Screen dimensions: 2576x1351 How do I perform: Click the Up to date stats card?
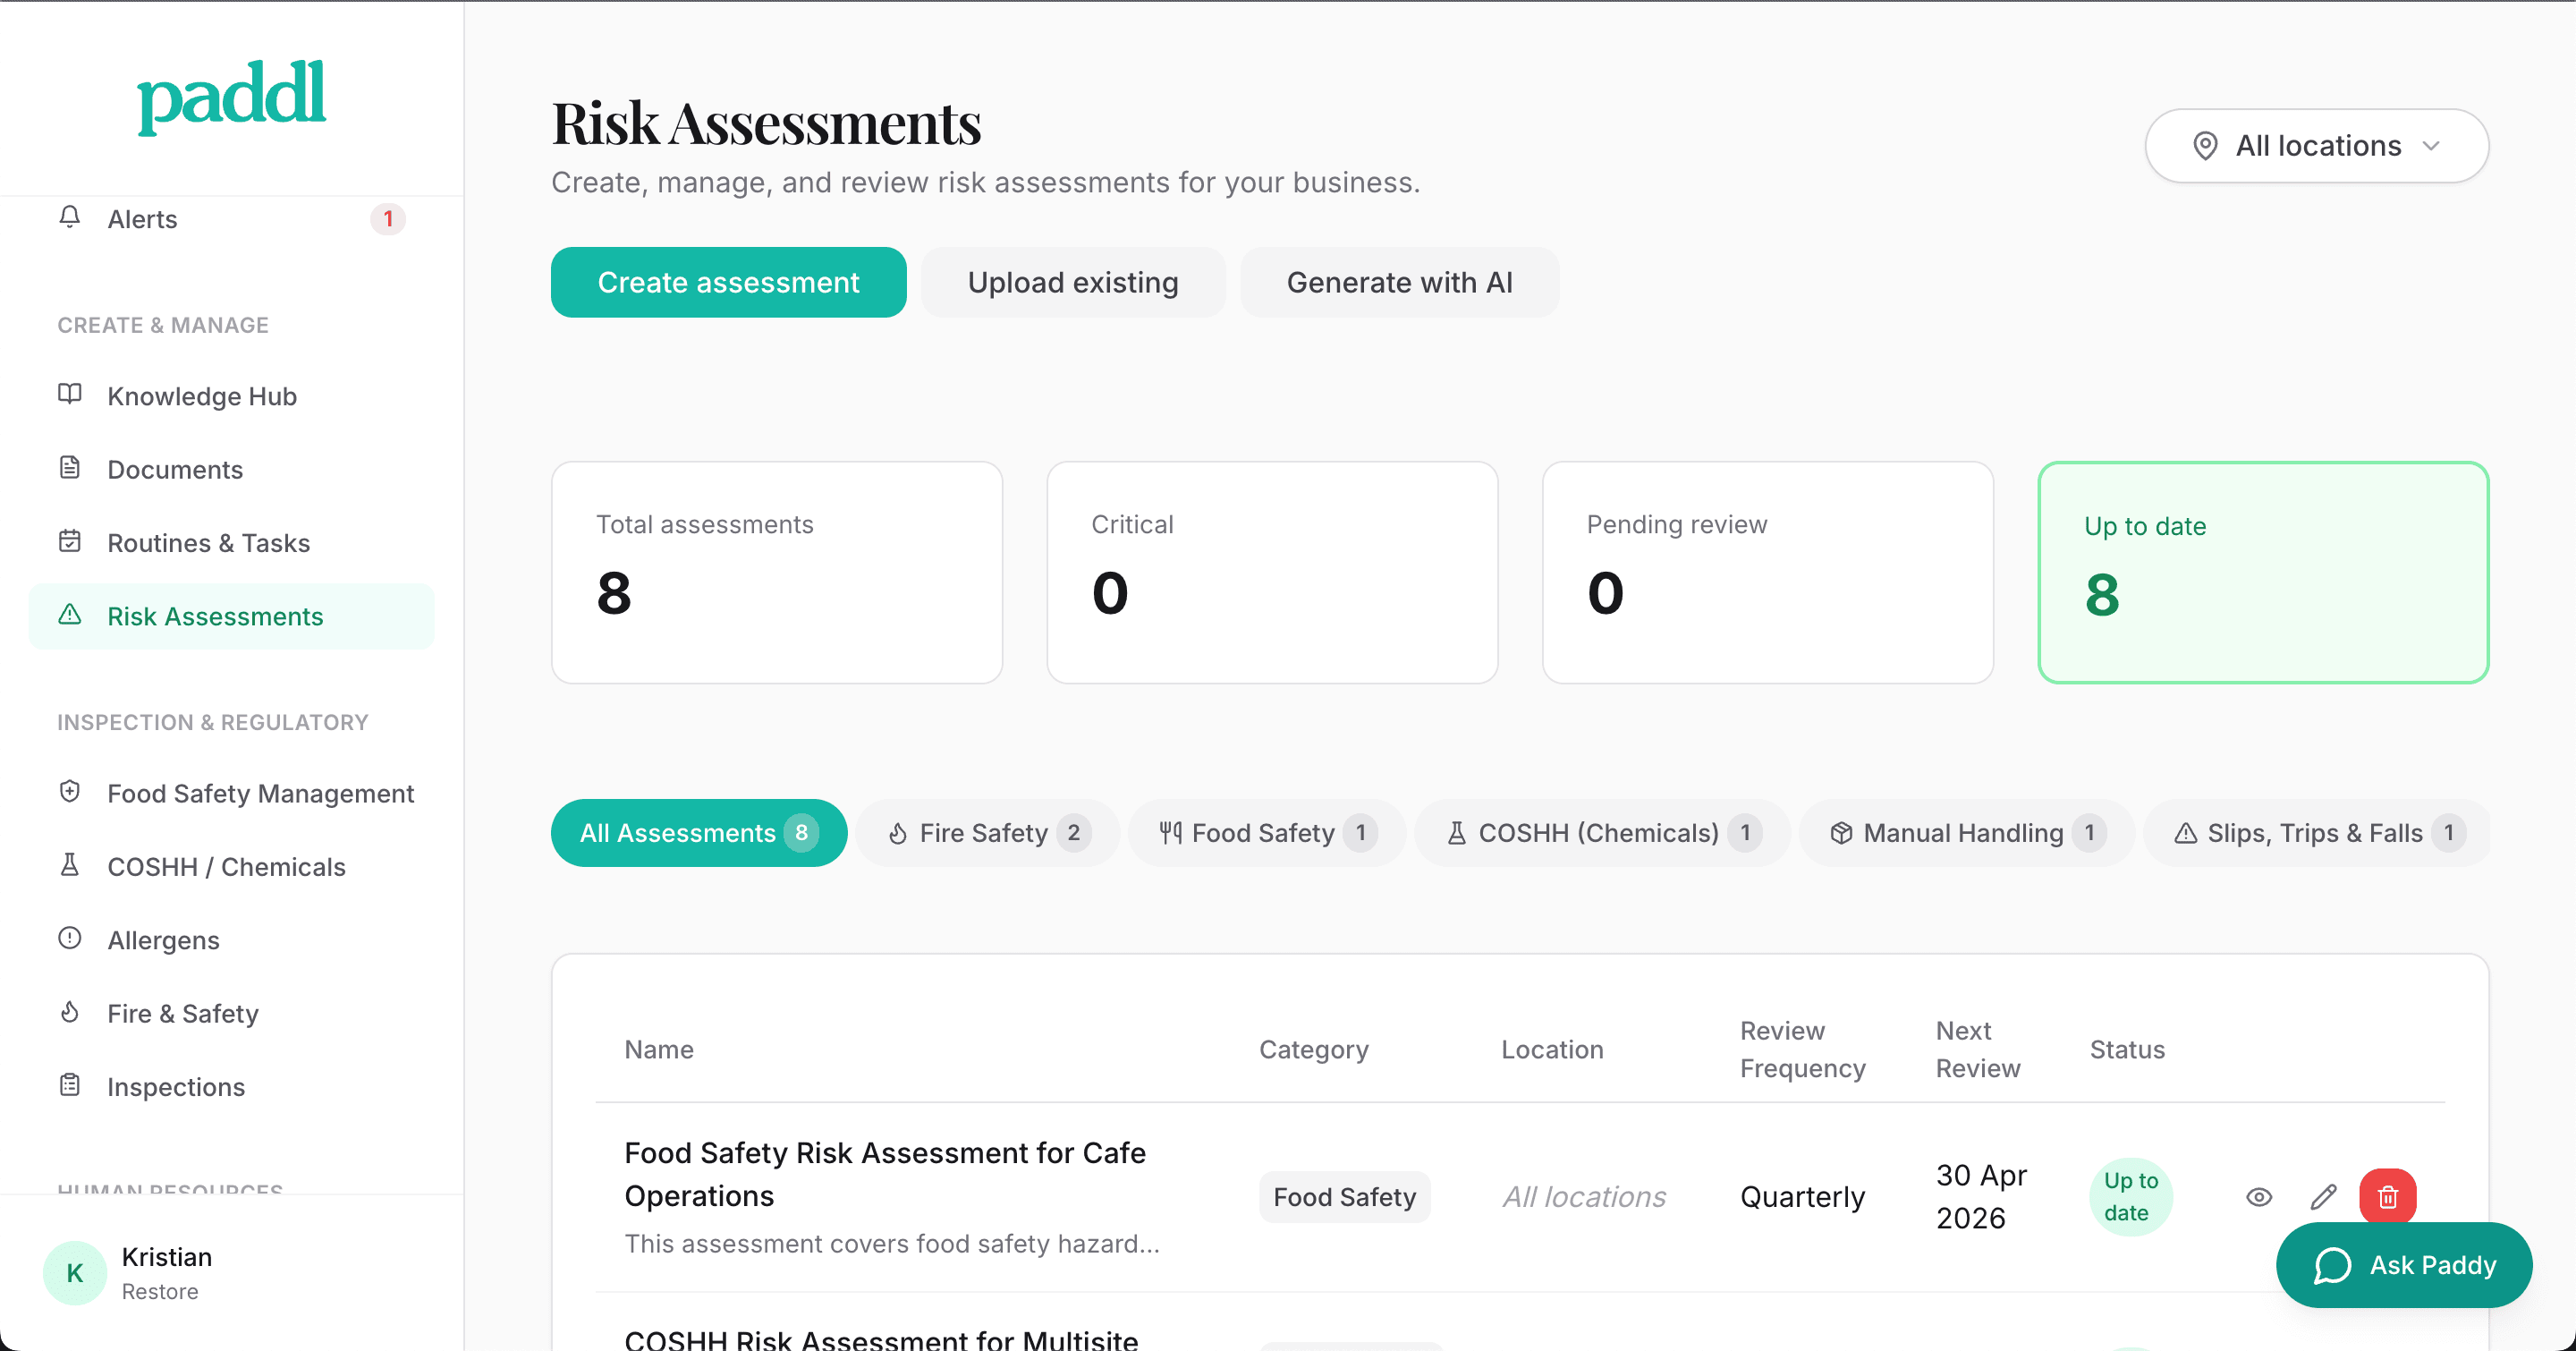point(2263,572)
